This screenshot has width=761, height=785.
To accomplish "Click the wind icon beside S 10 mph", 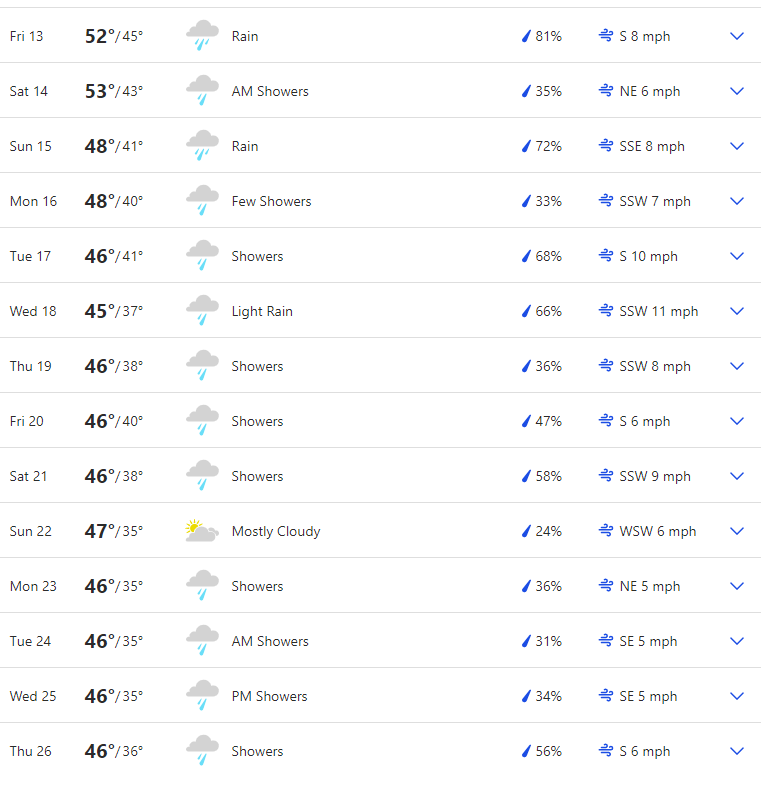I will pos(606,256).
